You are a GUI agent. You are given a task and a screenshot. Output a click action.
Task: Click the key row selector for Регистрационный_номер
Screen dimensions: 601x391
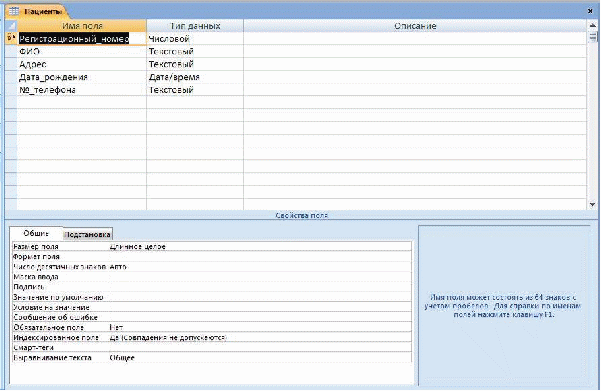point(11,38)
